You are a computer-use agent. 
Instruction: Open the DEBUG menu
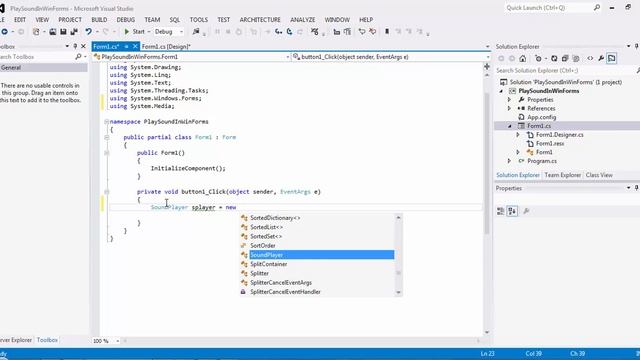click(x=126, y=20)
